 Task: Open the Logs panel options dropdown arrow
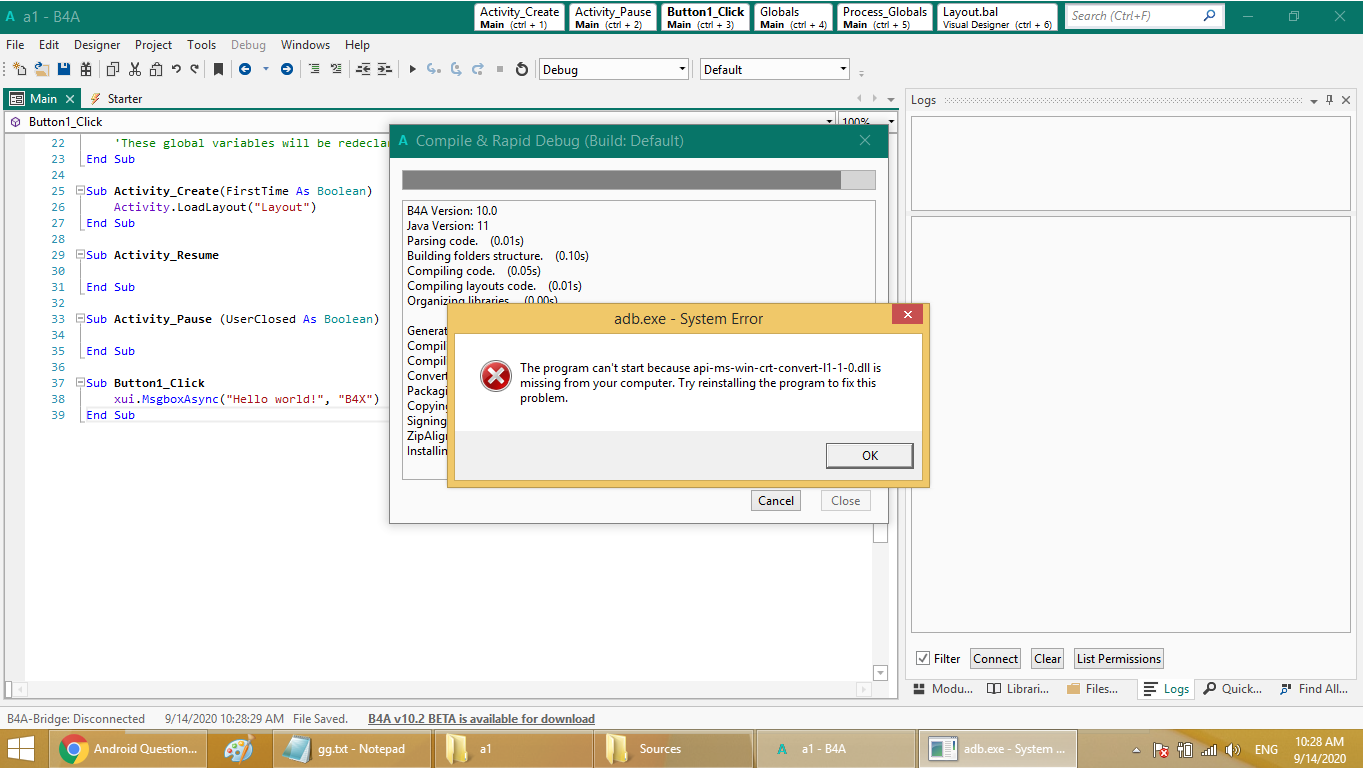(x=1314, y=100)
